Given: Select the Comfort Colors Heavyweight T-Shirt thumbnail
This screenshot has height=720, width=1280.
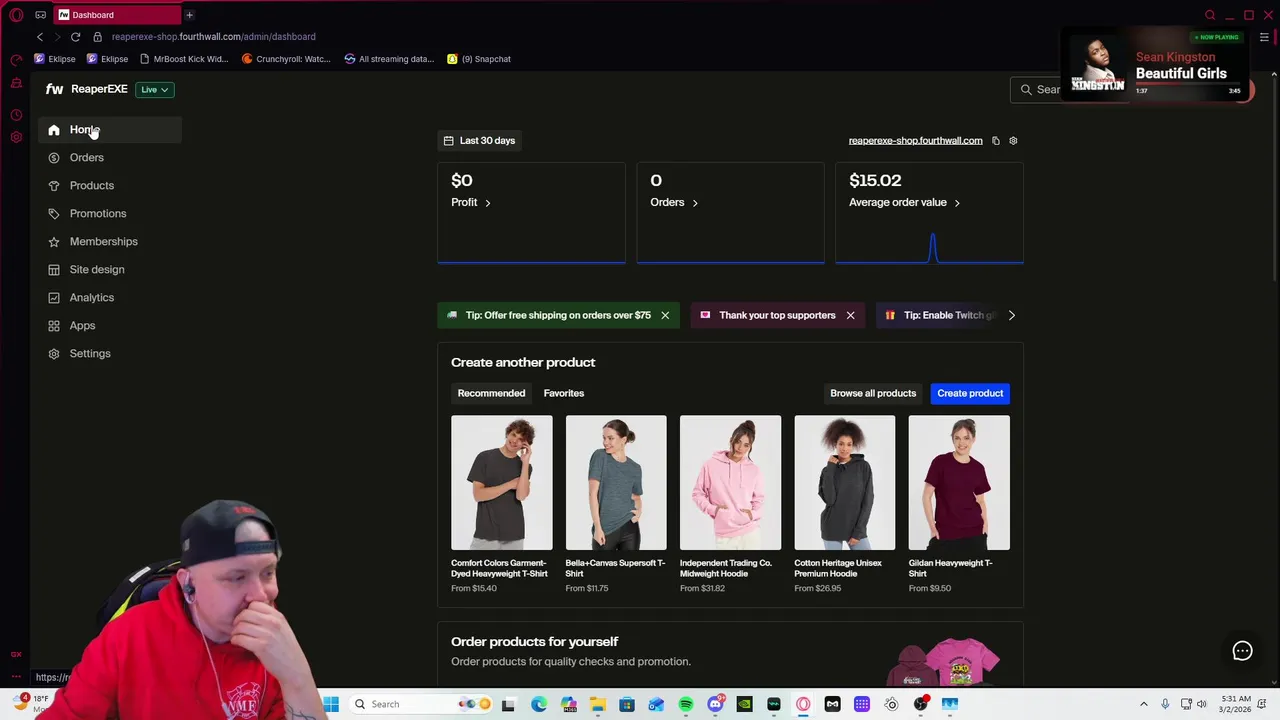Looking at the screenshot, I should pyautogui.click(x=502, y=483).
